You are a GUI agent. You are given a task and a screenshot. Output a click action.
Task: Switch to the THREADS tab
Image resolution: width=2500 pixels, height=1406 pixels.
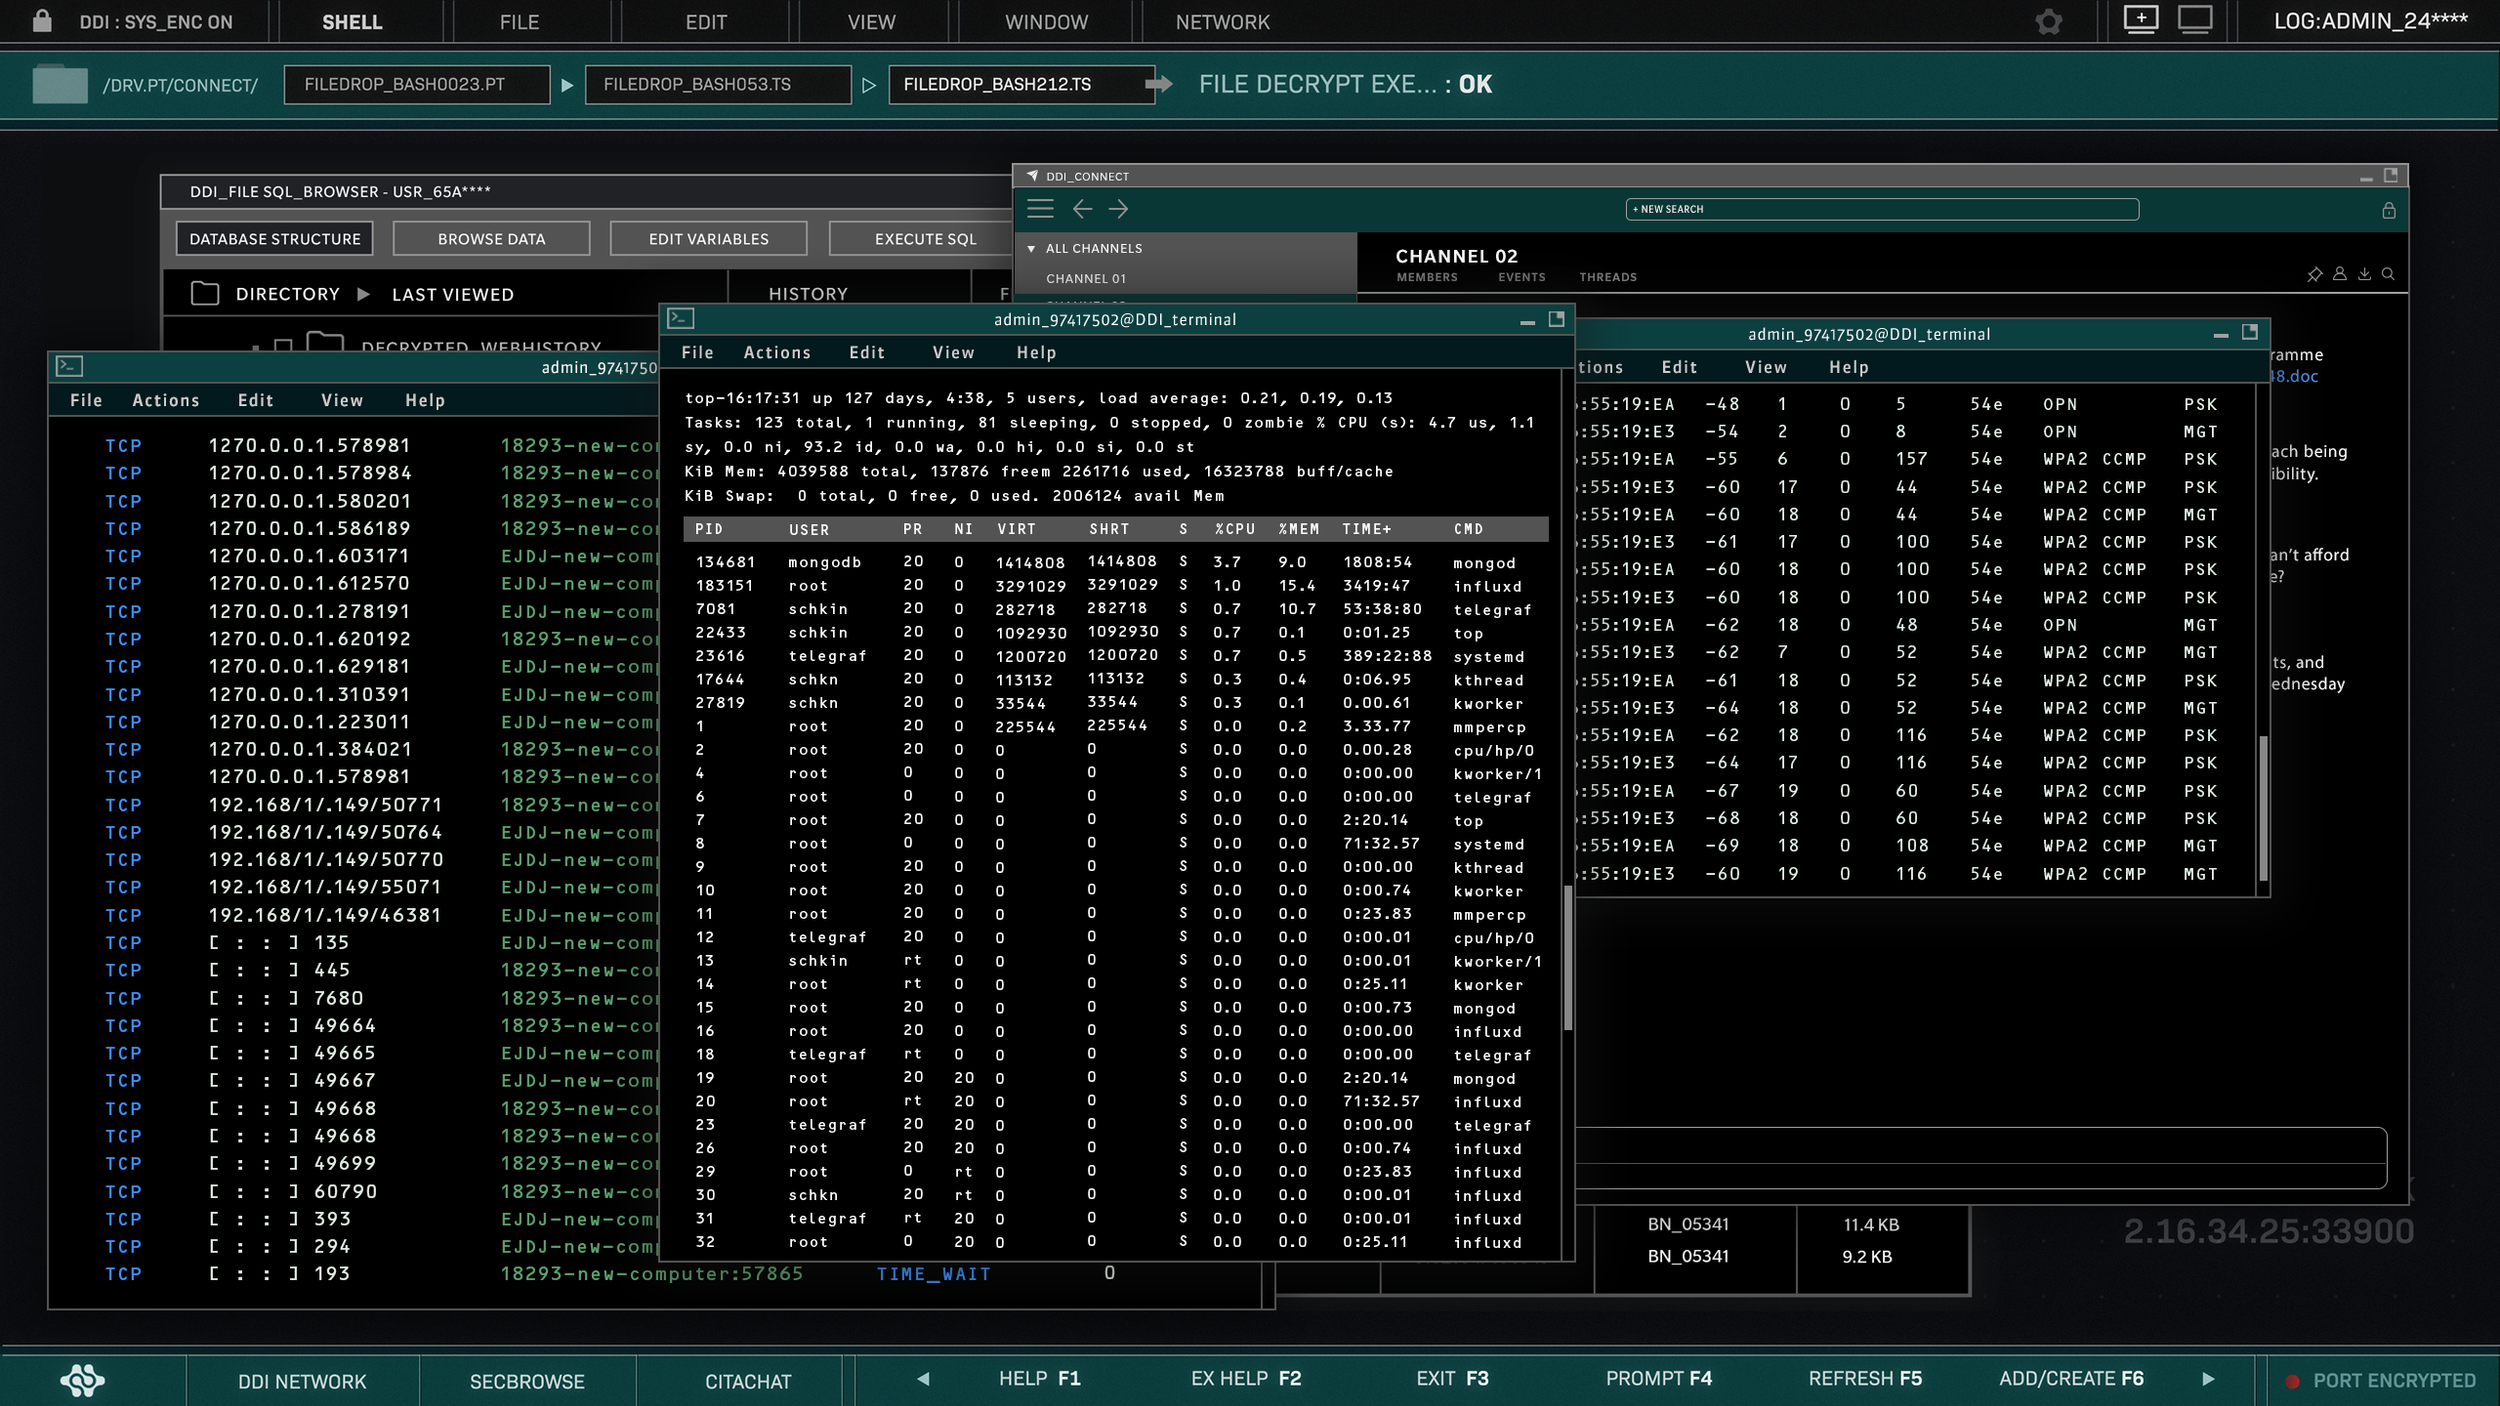[1608, 277]
